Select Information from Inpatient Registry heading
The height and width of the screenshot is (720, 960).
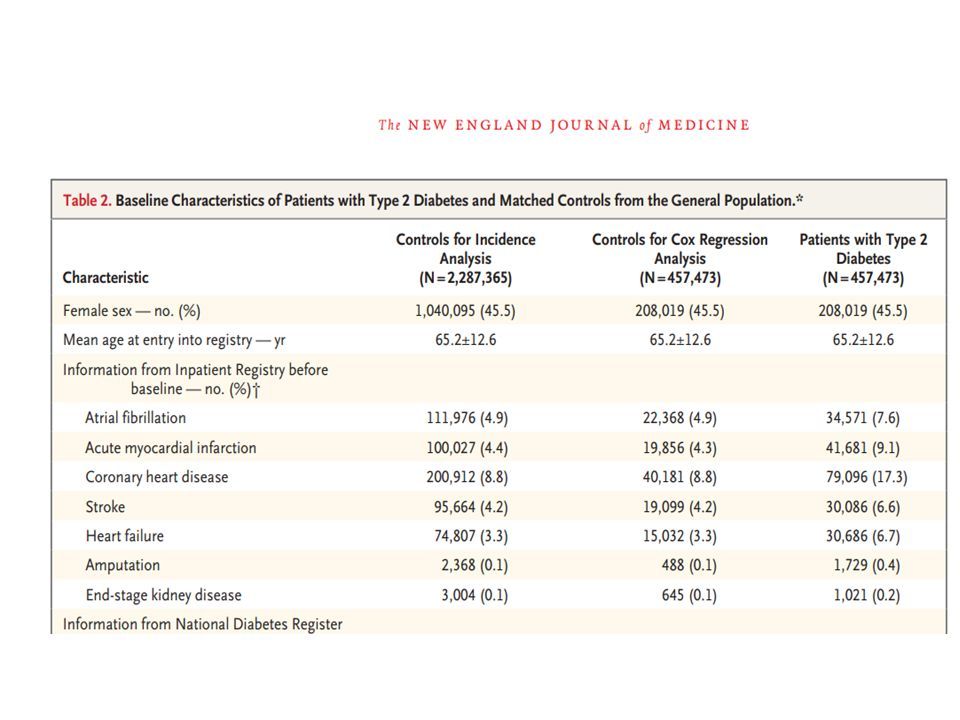[195, 380]
